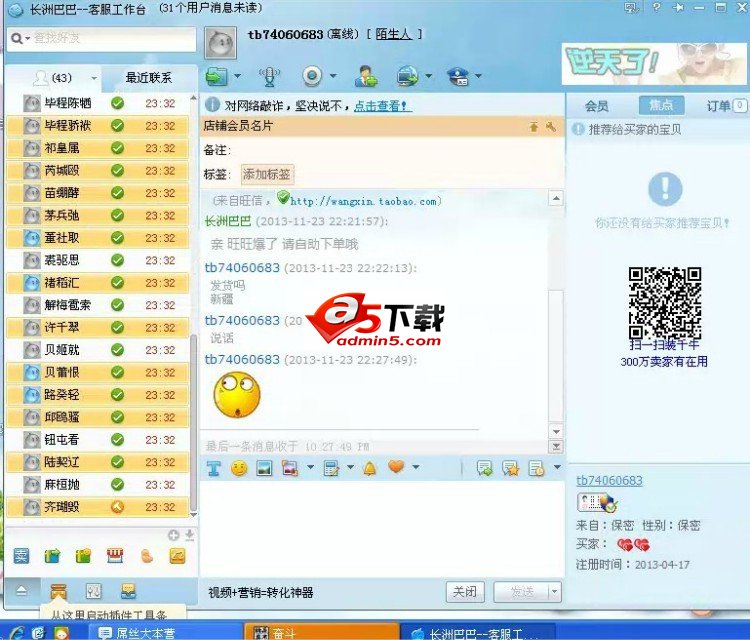Image resolution: width=750 pixels, height=640 pixels.
Task: Select contact 齐瑚毁 in list
Action: (x=98, y=507)
